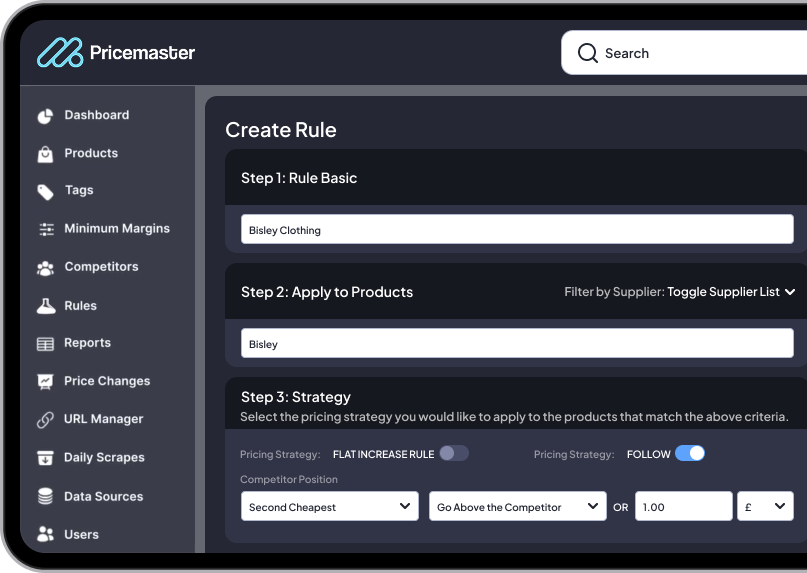Viewport: 807px width, 573px height.
Task: Click the Minimum Margins sliders icon
Action: [46, 229]
